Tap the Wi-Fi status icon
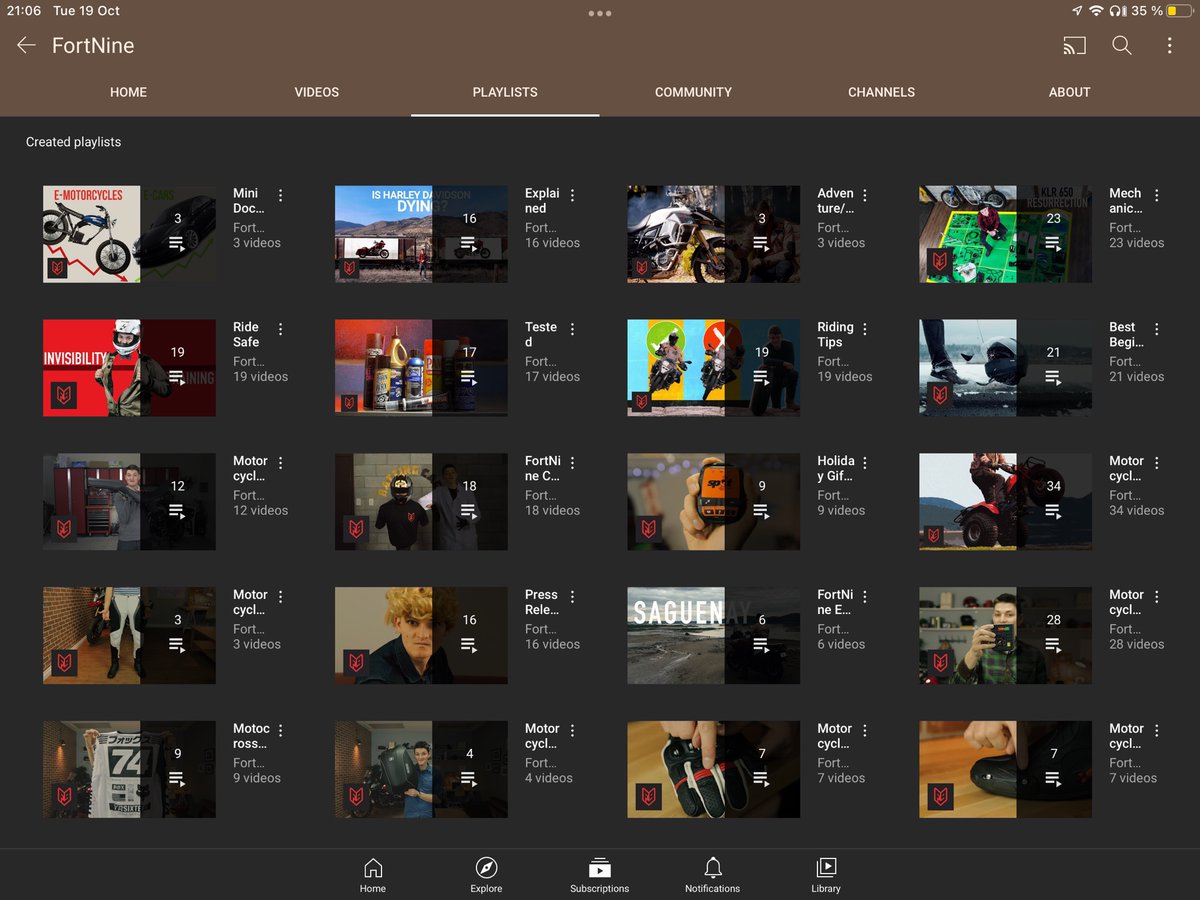The image size is (1200, 900). [1096, 11]
